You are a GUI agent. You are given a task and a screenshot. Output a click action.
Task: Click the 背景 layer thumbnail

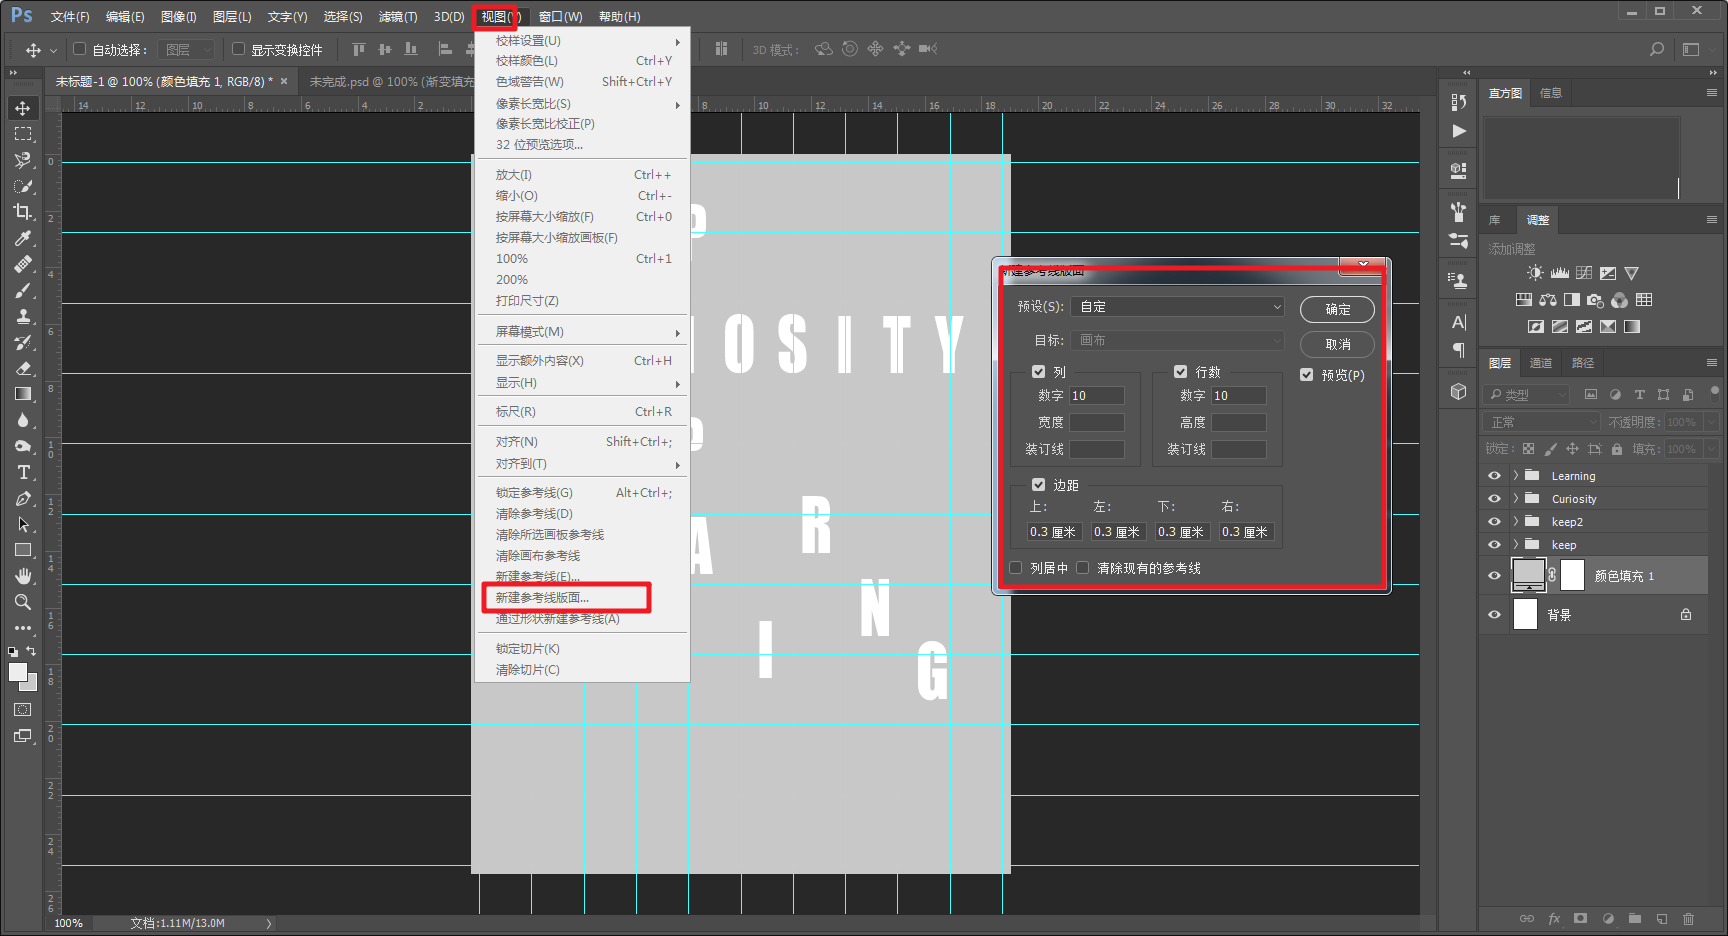(x=1525, y=614)
